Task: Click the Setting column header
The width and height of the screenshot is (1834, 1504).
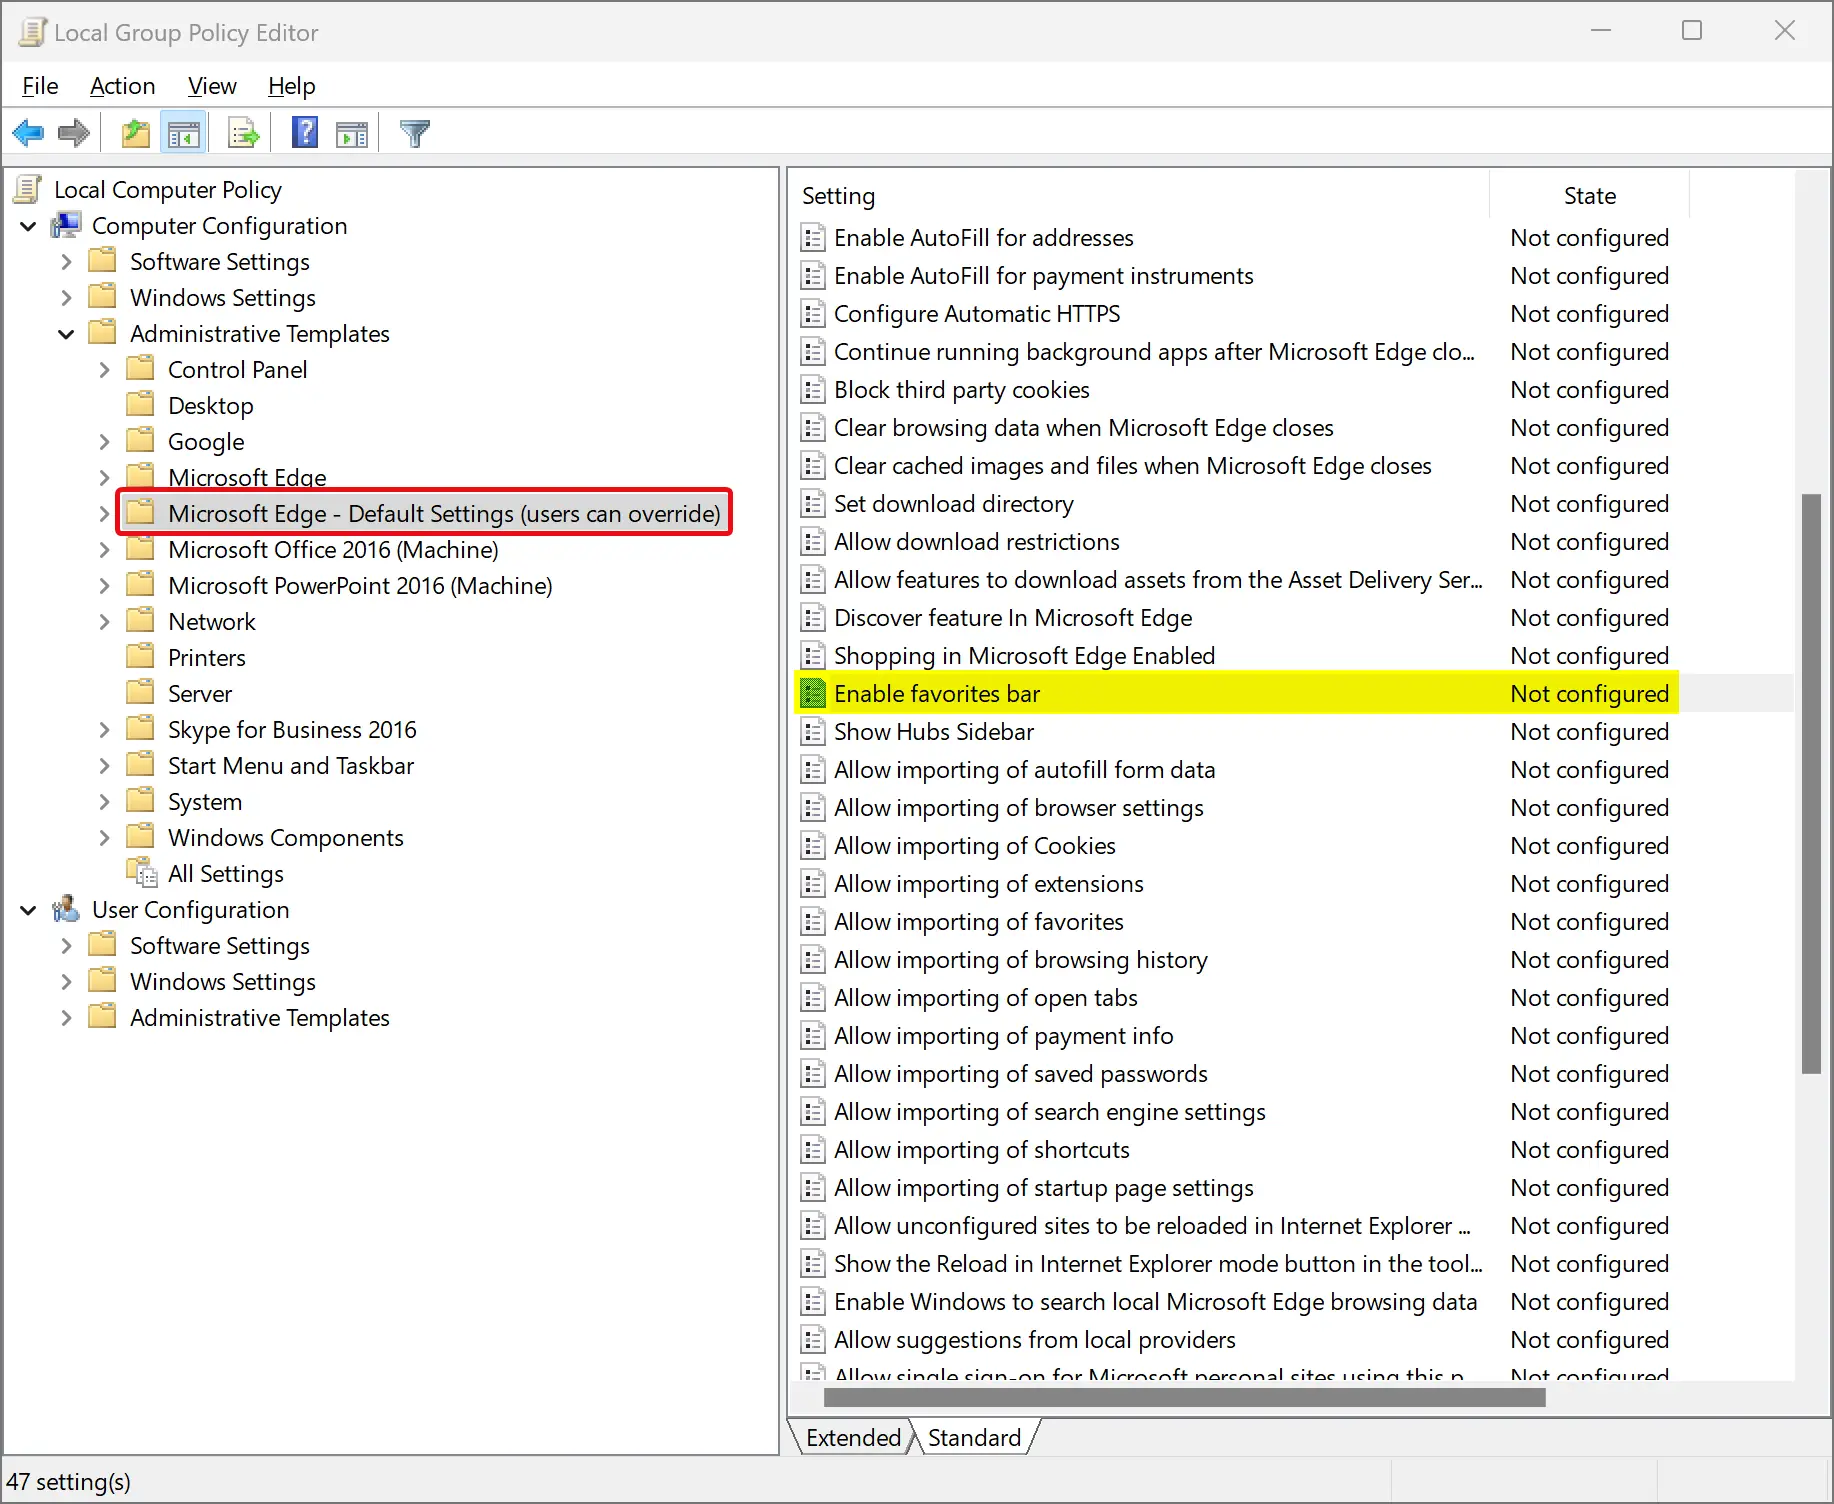Action: tap(838, 195)
